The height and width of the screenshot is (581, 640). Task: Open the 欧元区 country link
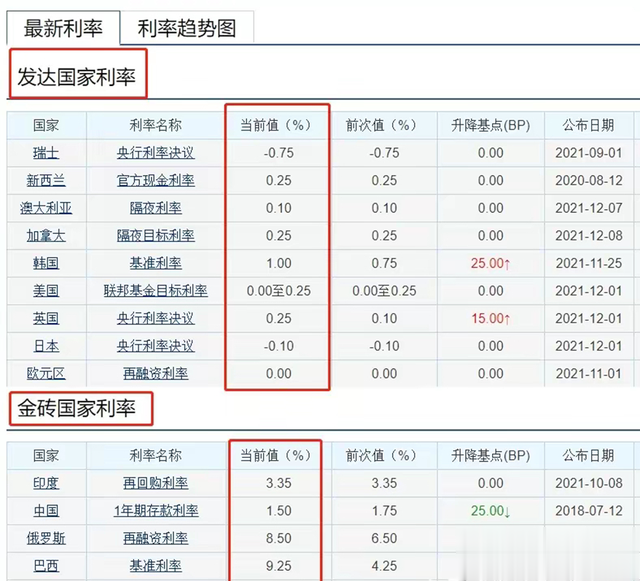coord(46,374)
